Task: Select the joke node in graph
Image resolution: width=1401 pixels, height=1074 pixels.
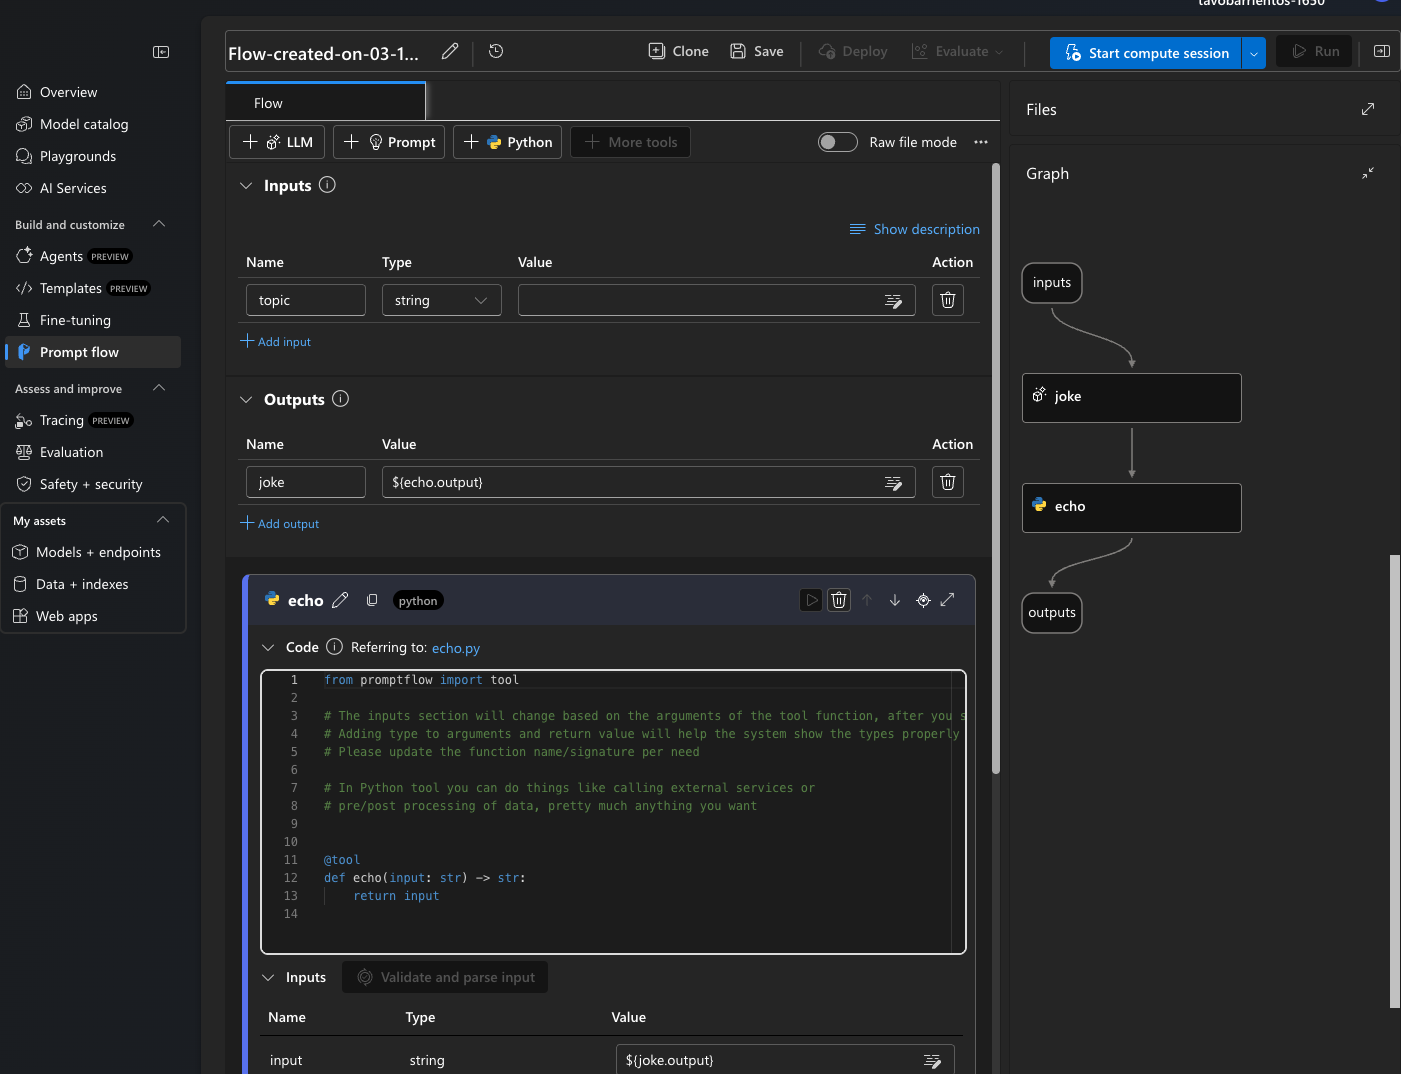Action: (1132, 398)
